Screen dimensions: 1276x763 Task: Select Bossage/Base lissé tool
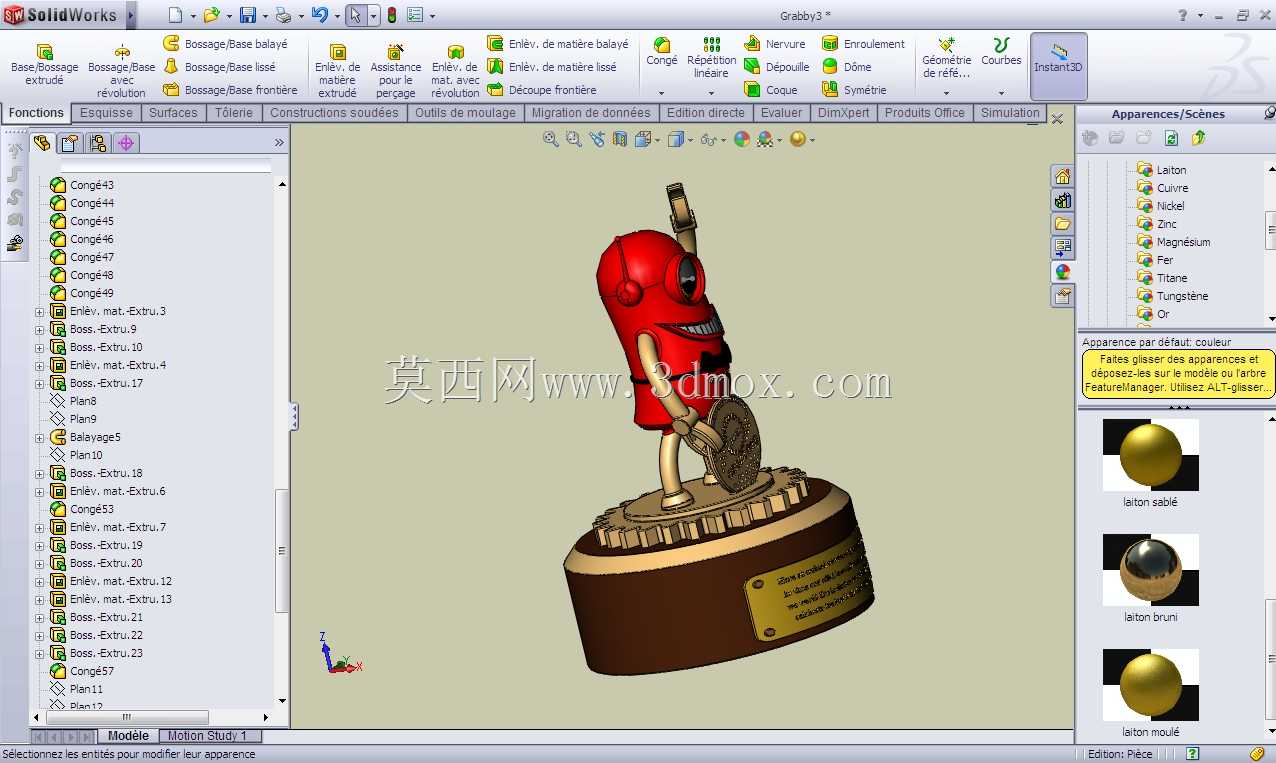219,67
